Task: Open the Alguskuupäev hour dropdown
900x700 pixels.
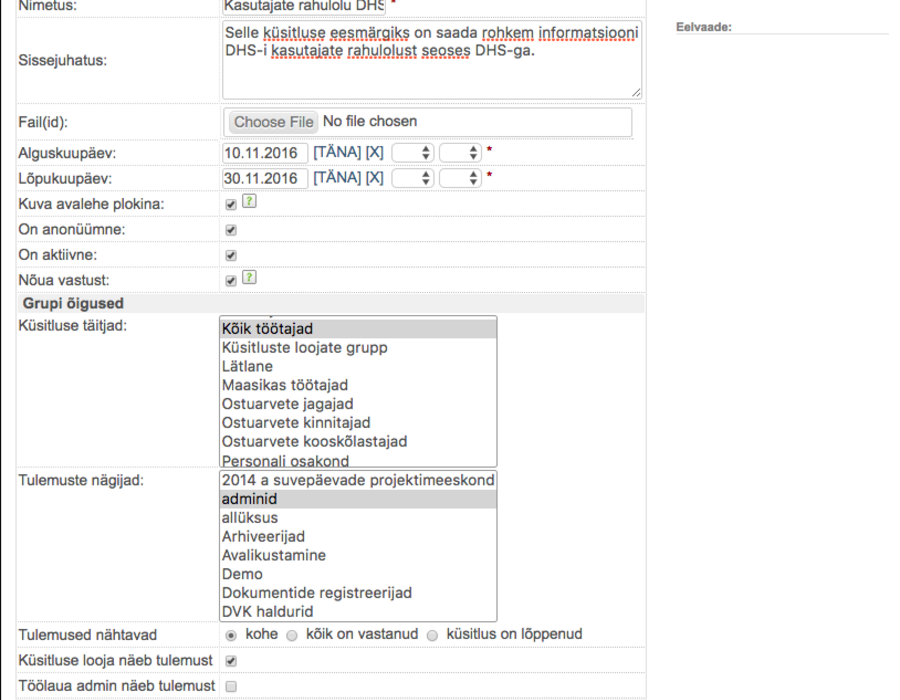Action: tap(413, 153)
